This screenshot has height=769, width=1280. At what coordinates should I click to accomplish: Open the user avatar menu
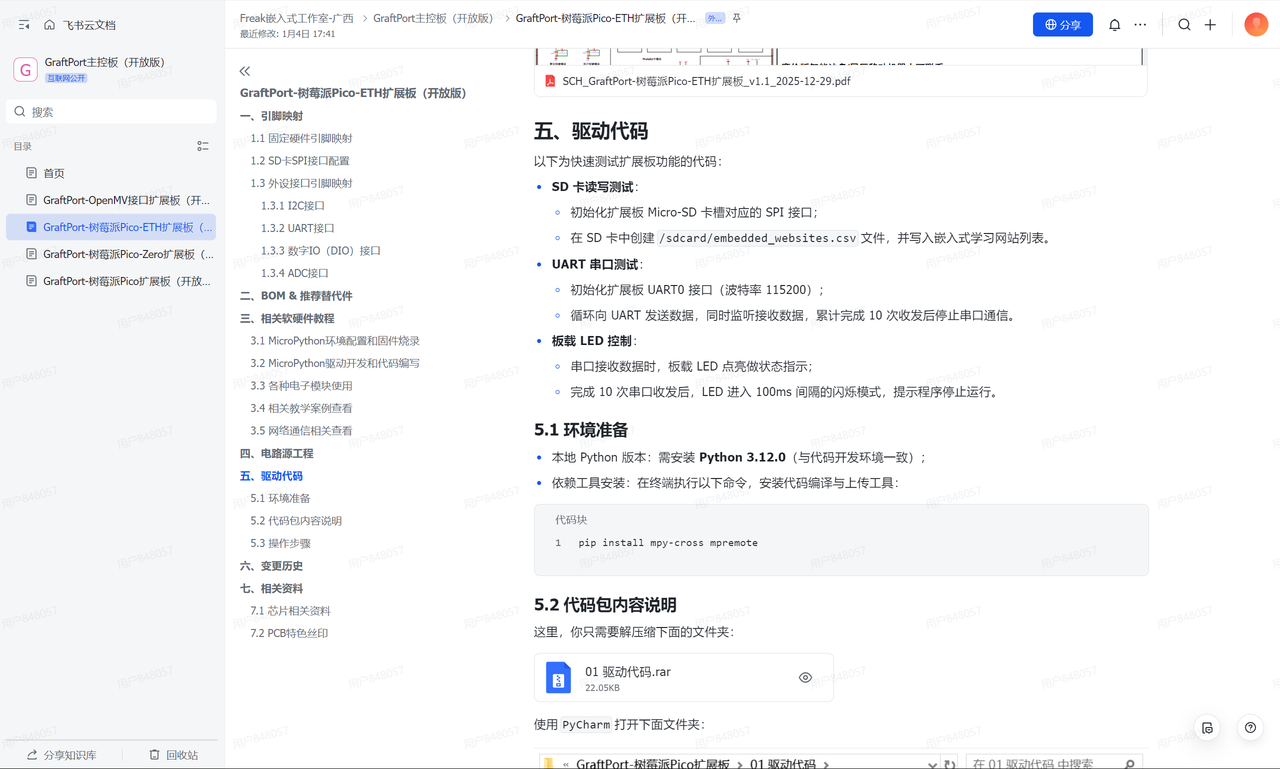pos(1256,25)
